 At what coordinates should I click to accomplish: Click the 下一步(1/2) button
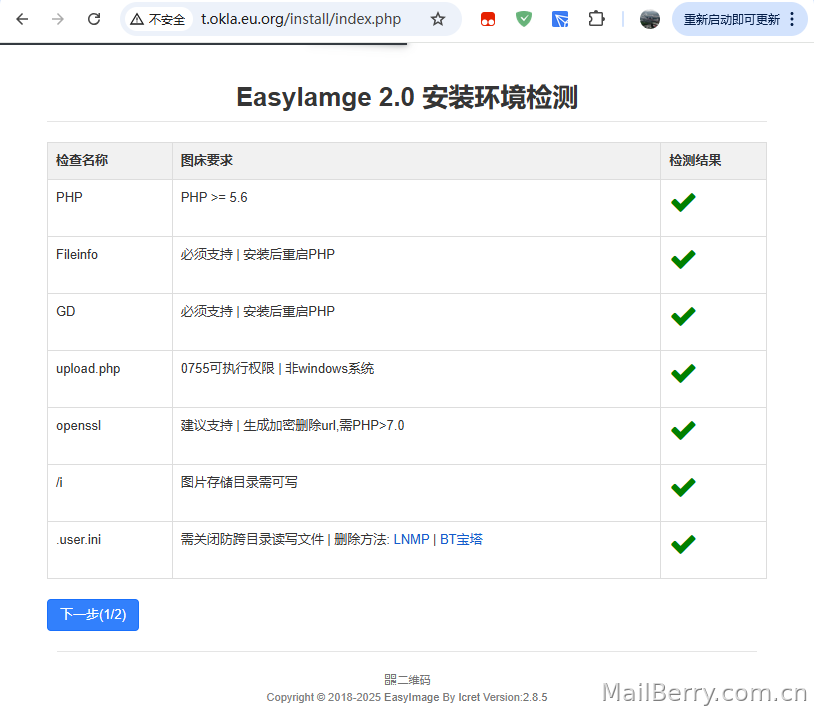93,615
